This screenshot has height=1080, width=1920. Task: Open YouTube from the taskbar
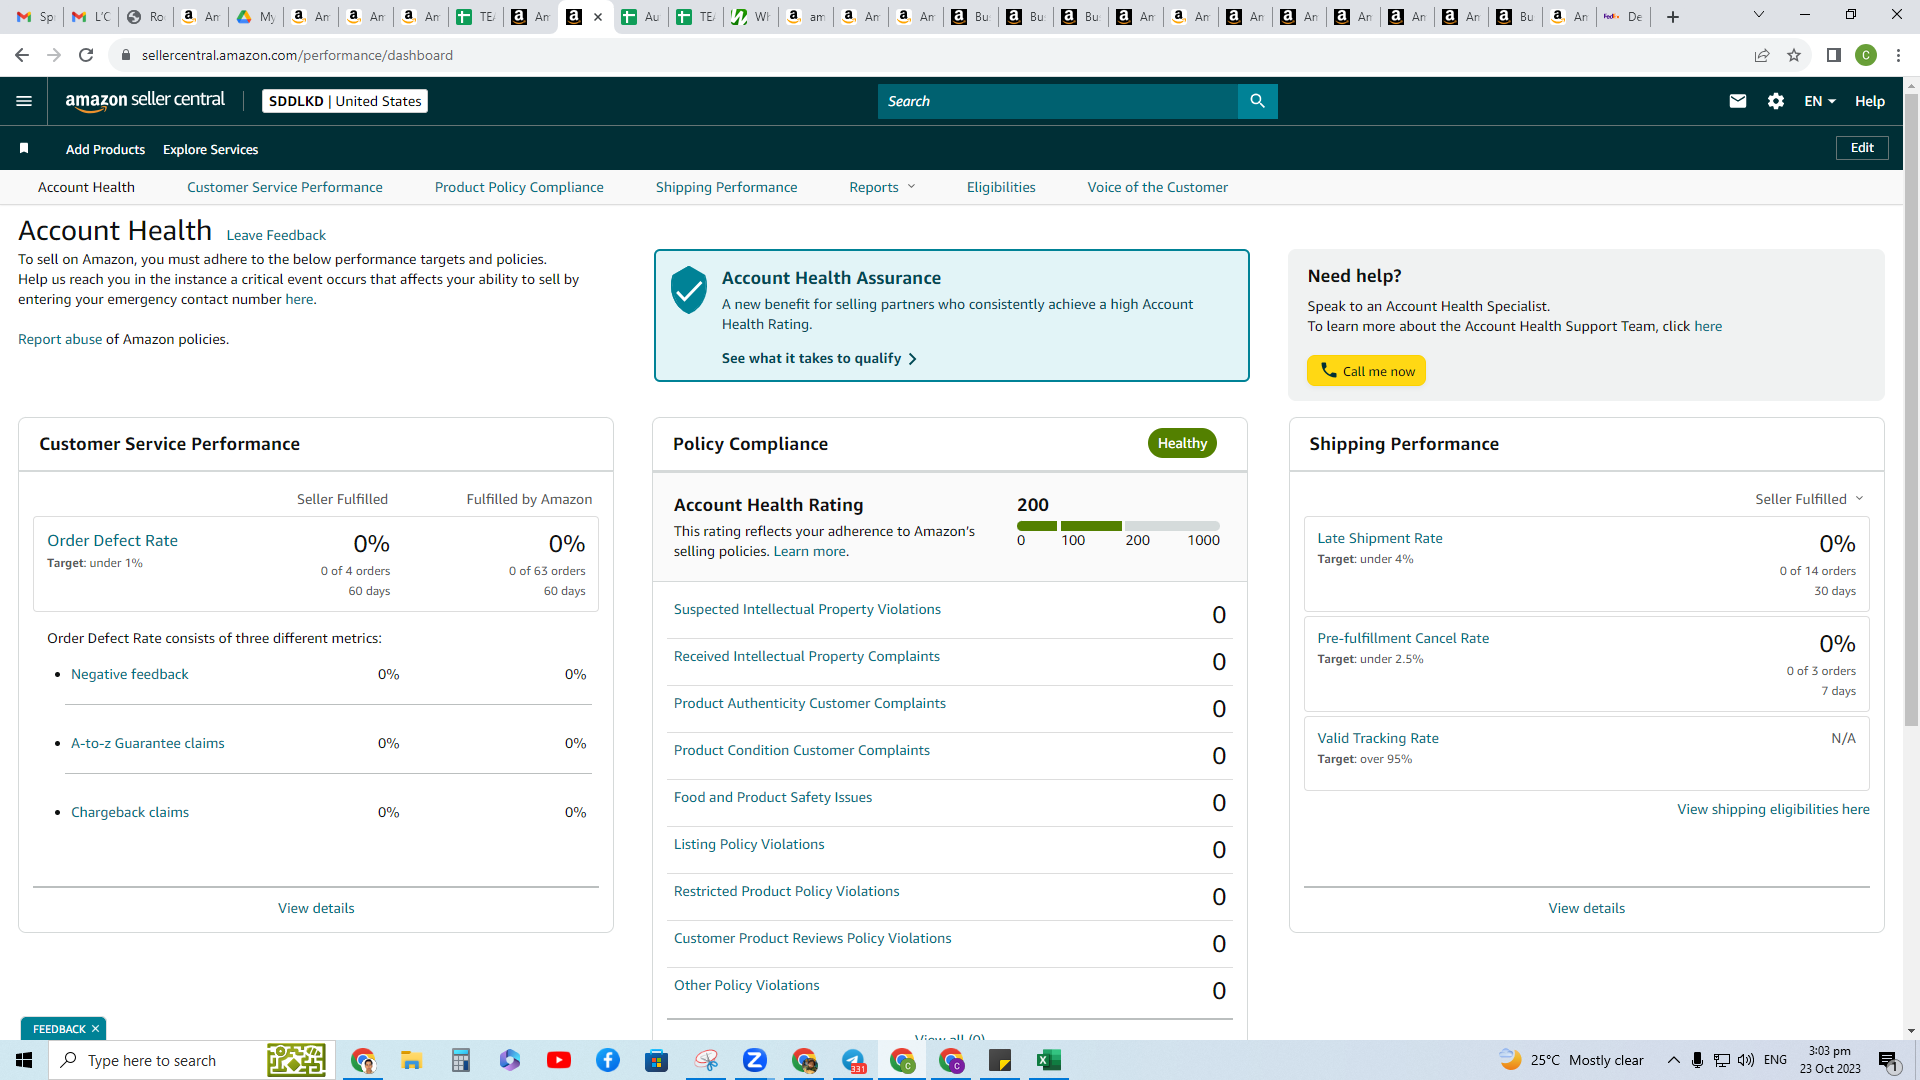pyautogui.click(x=559, y=1060)
